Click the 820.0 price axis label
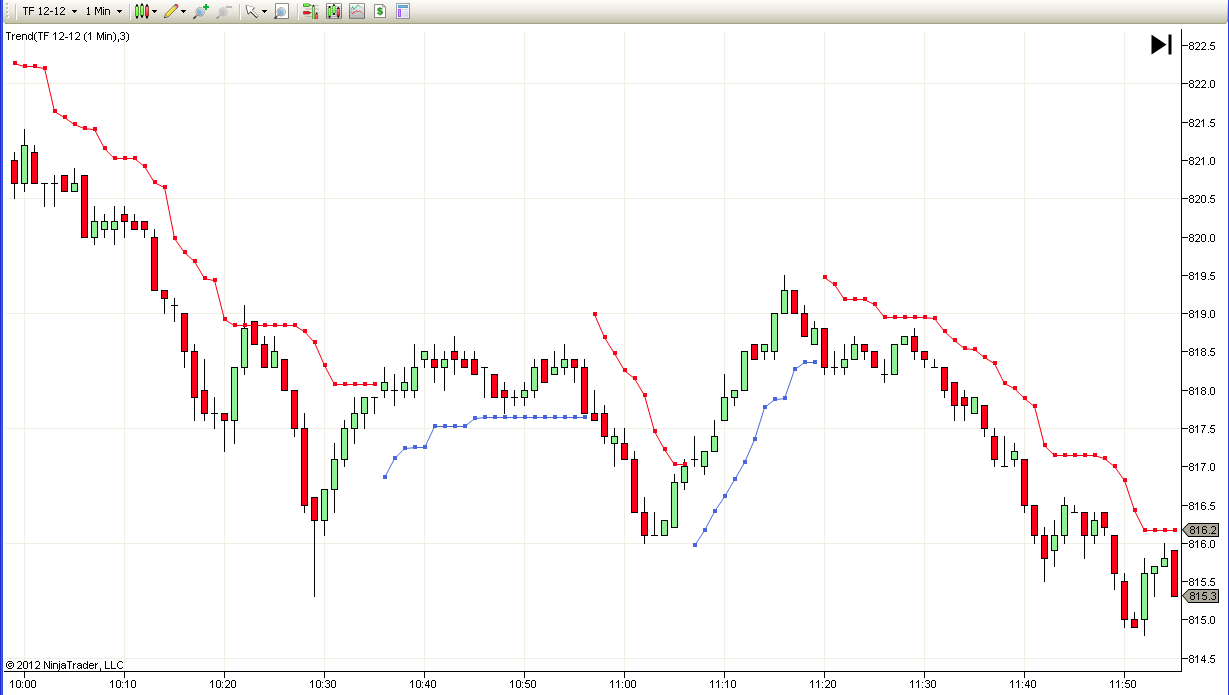1229x695 pixels. point(1200,238)
